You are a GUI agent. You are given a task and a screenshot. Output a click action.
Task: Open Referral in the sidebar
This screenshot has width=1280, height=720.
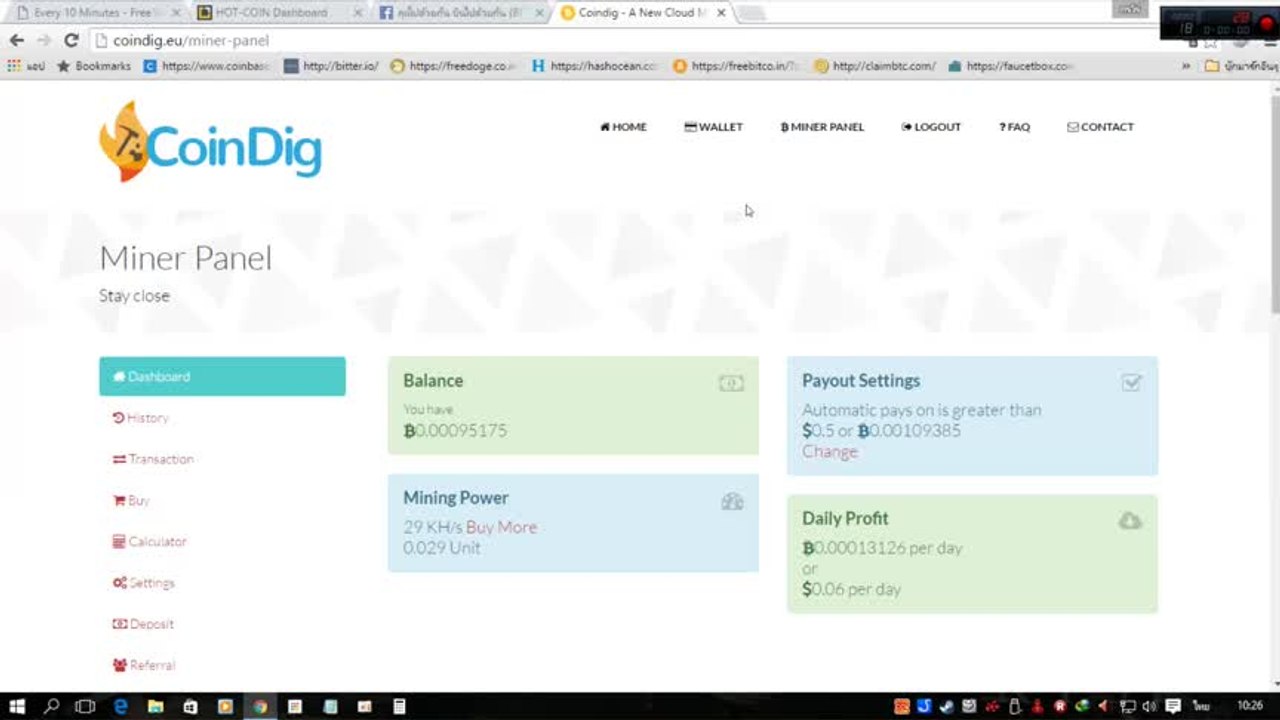144,664
